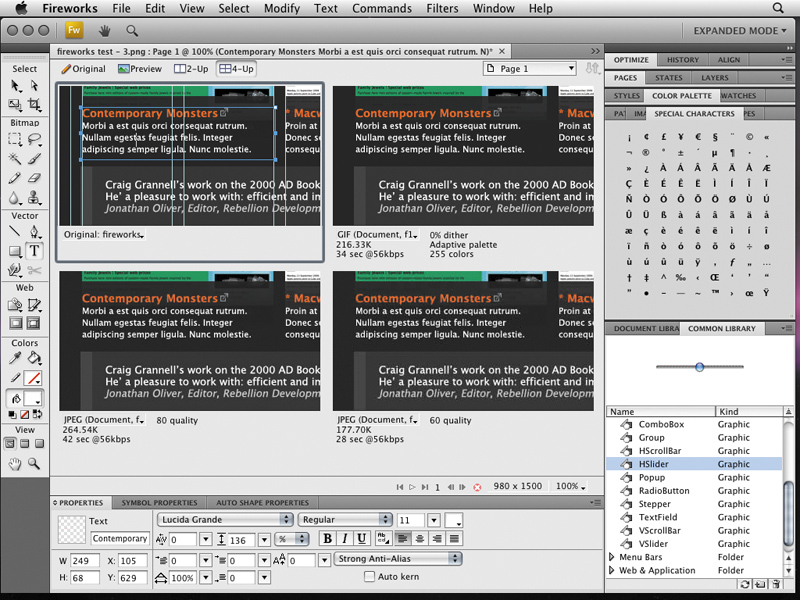800x600 pixels.
Task: Activate the Text tool
Action: tap(34, 251)
